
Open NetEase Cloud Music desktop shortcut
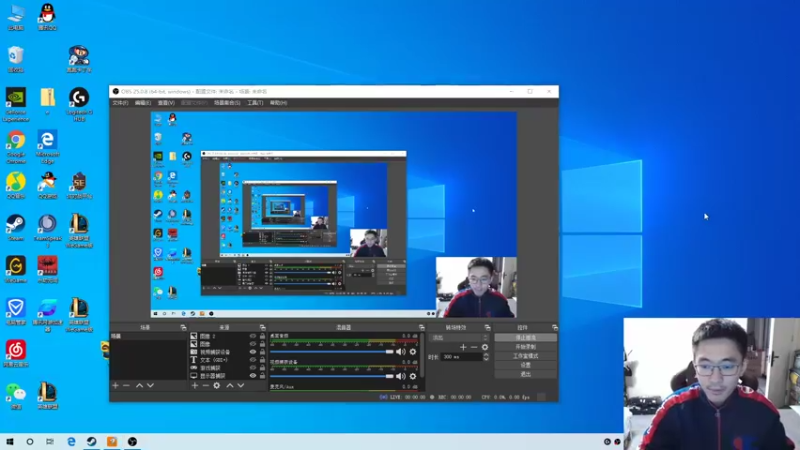pos(16,354)
